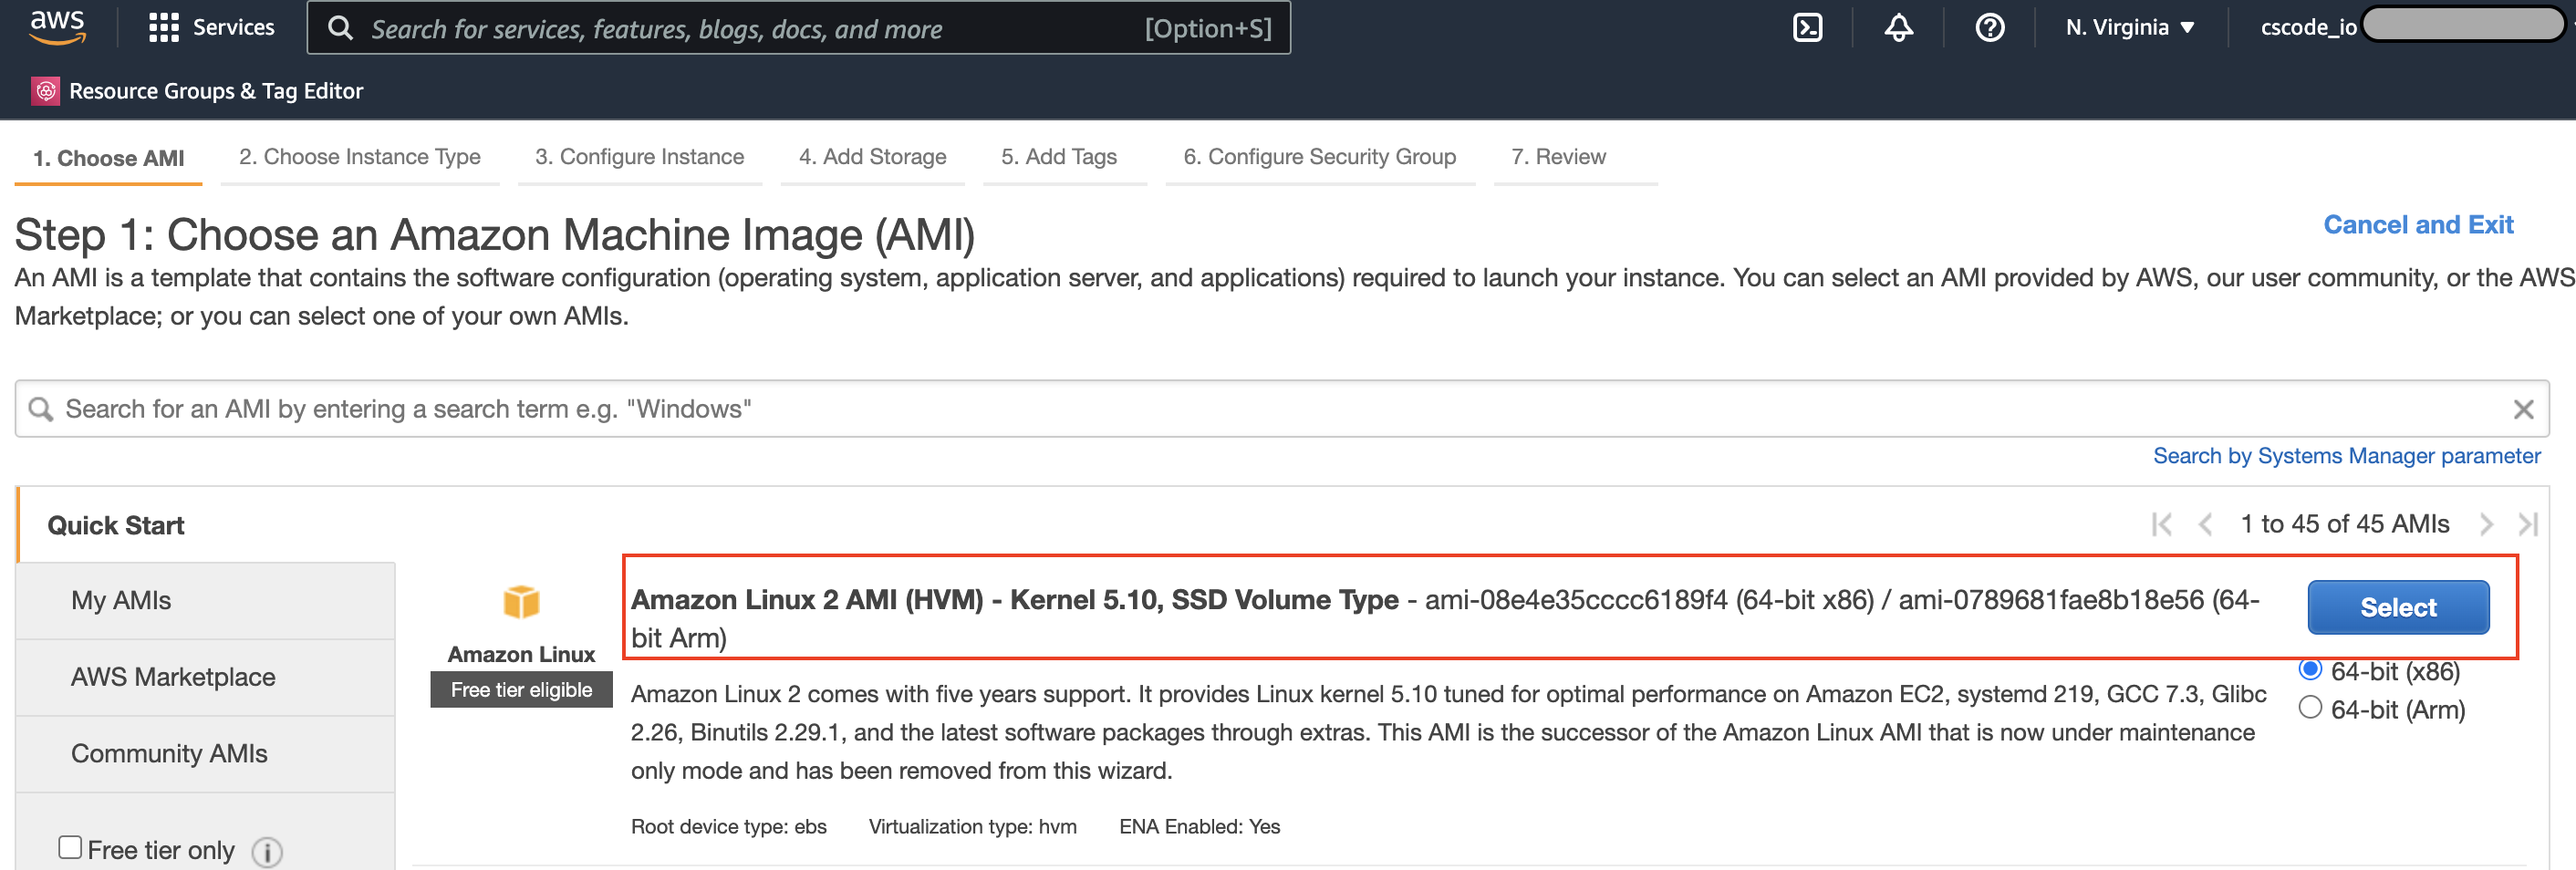
Task: Switch to 6. Configure Security Group tab
Action: tap(1320, 157)
